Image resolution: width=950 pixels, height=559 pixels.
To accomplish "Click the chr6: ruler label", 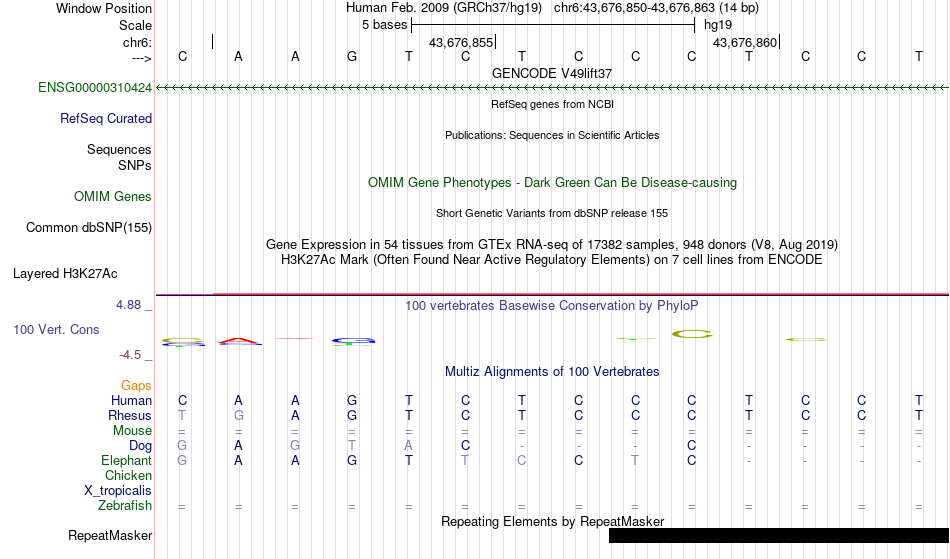I will (137, 42).
